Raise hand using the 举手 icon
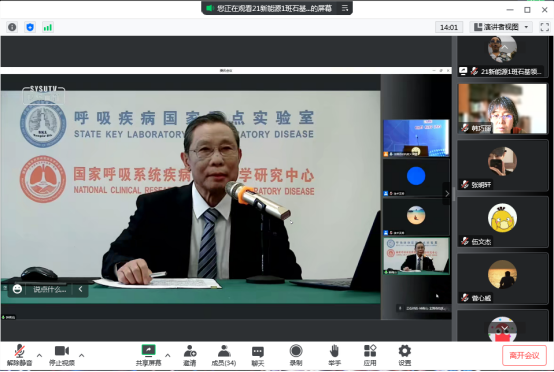This screenshot has height=372, width=554. 334,355
